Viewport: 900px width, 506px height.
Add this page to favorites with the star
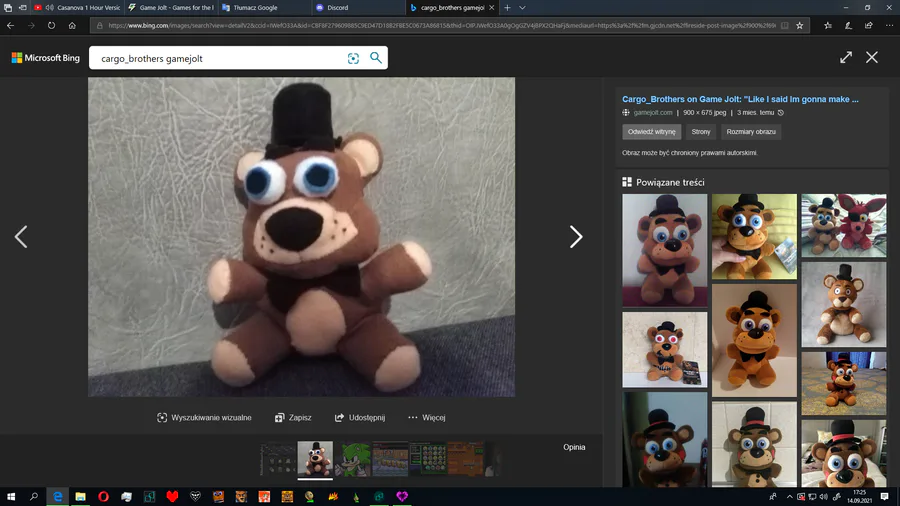[x=800, y=25]
